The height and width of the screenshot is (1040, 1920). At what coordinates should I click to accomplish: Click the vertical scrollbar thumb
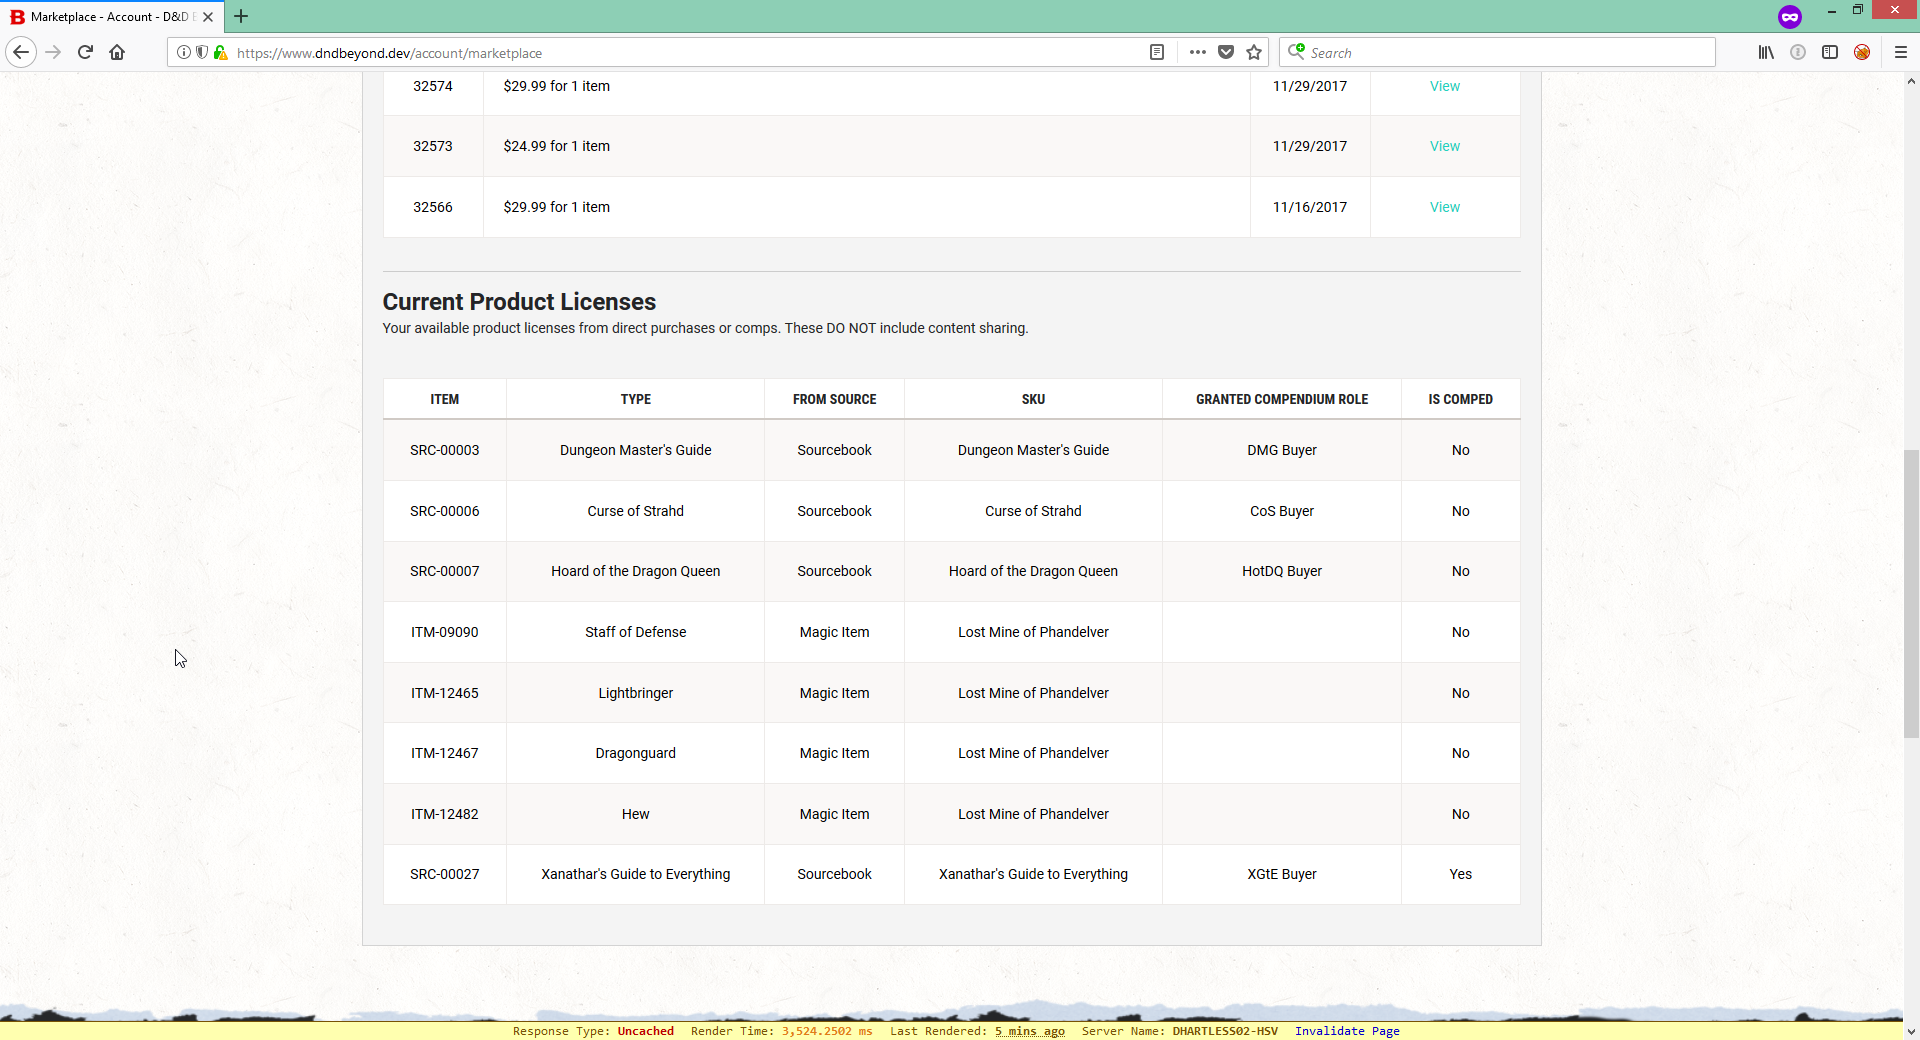pyautogui.click(x=1911, y=594)
